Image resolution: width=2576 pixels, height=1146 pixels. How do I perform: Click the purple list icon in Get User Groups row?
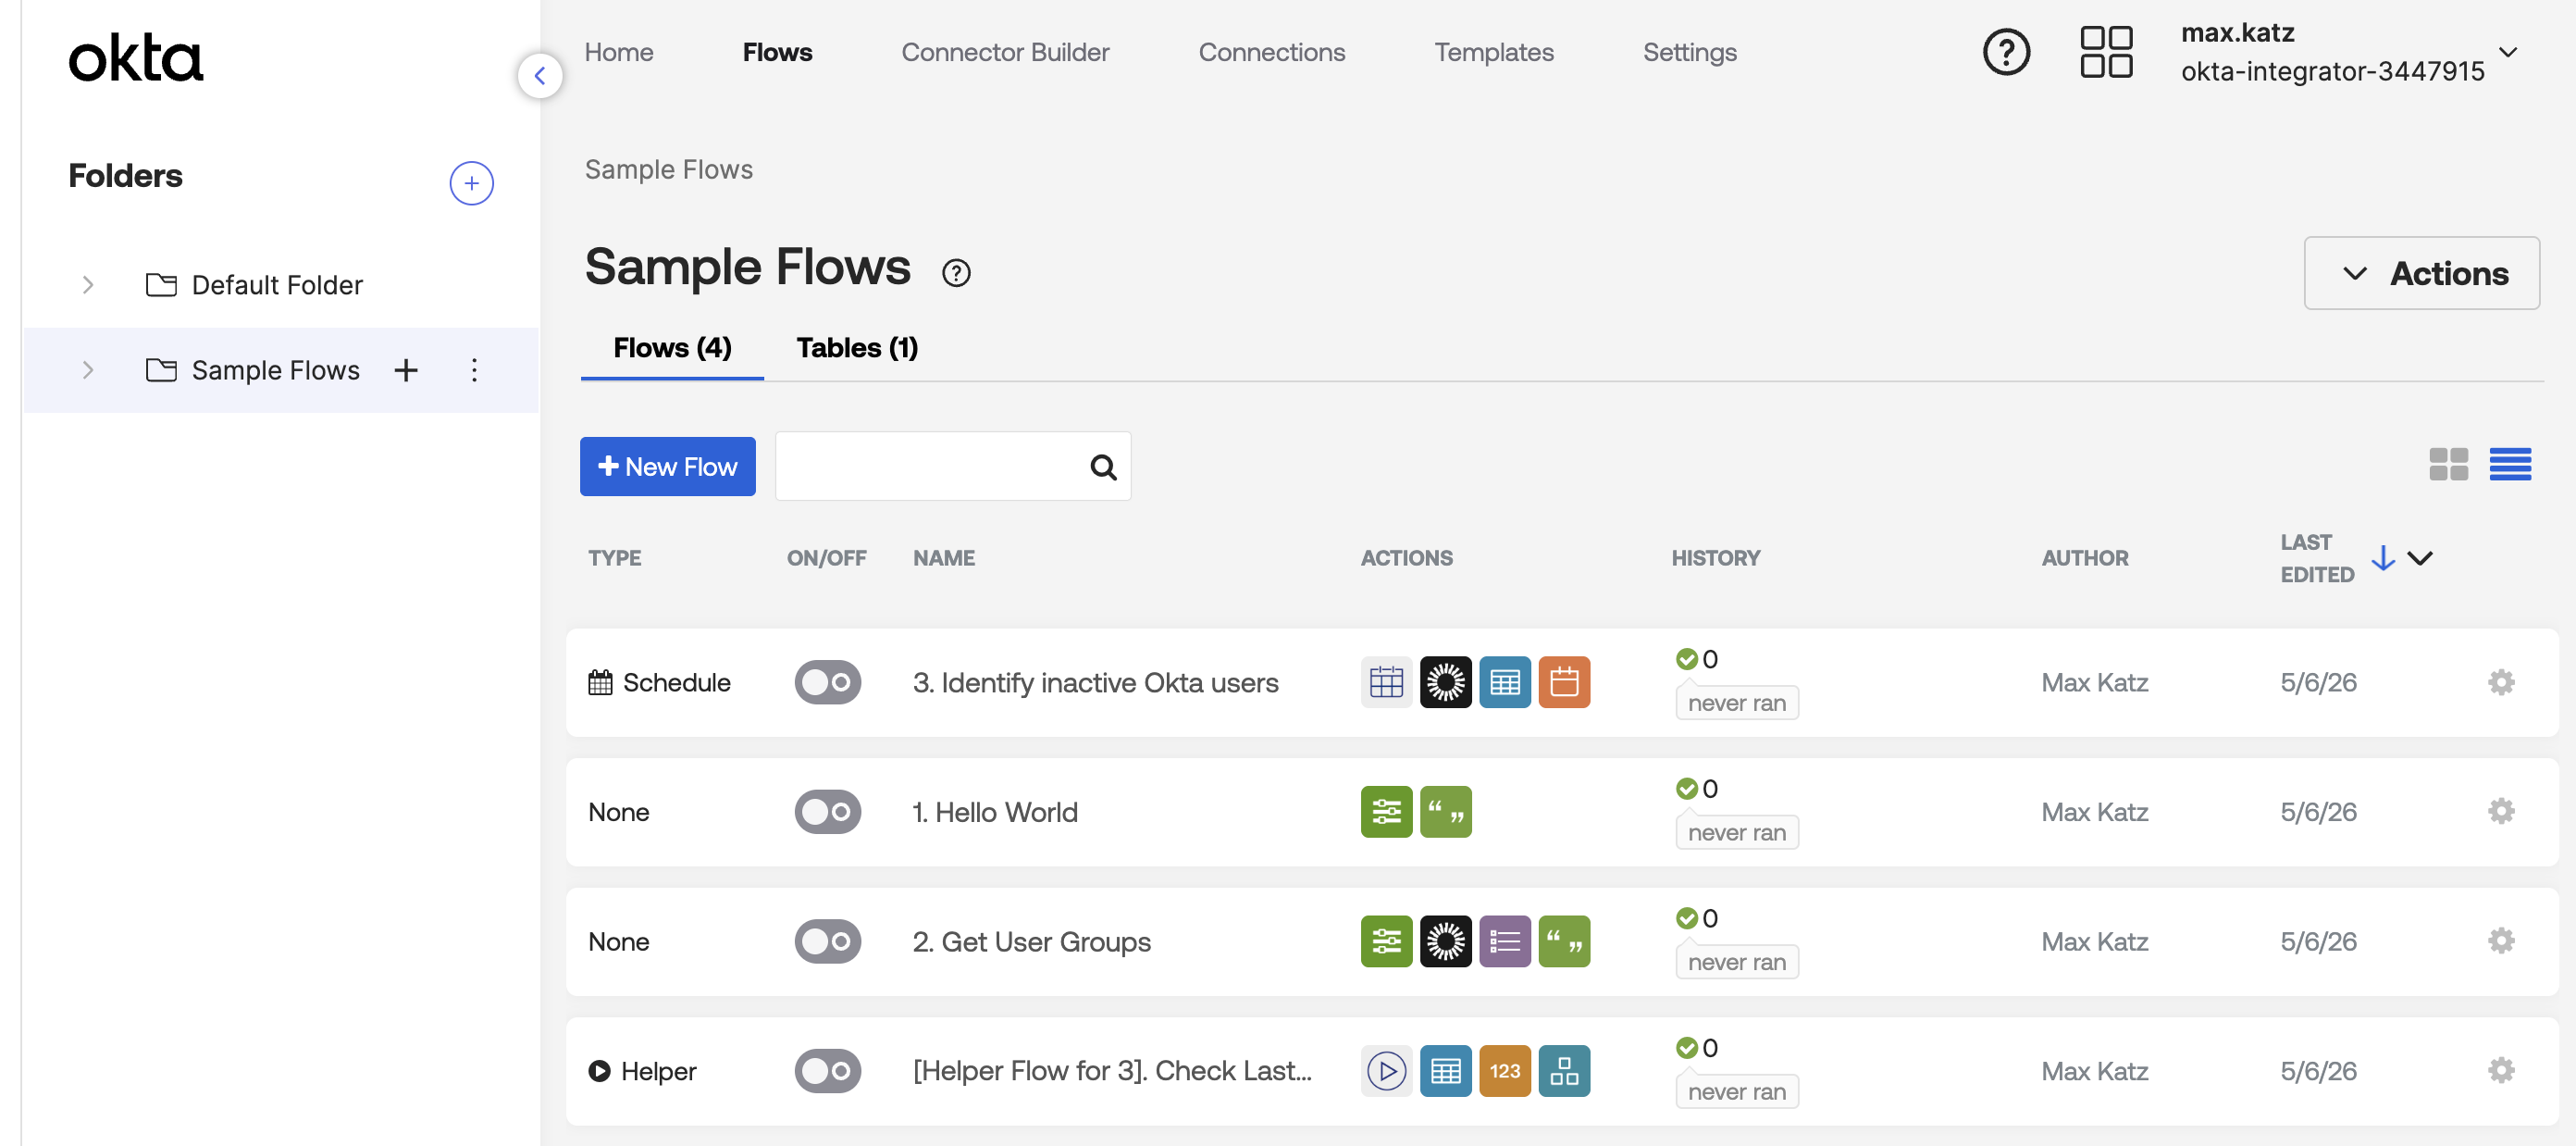pyautogui.click(x=1504, y=942)
